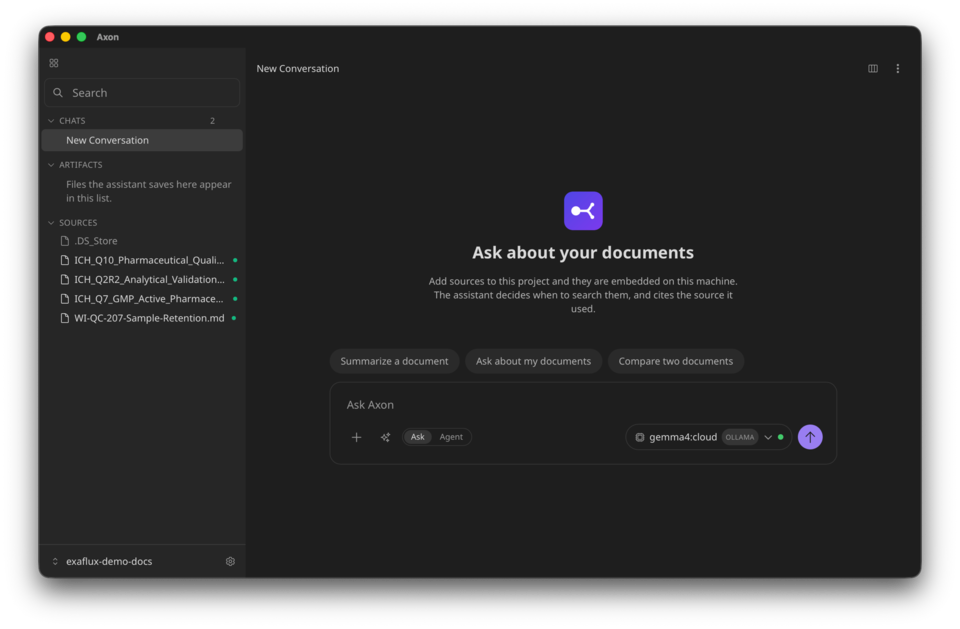Click the plus attach icon
The height and width of the screenshot is (629, 960).
pos(356,437)
